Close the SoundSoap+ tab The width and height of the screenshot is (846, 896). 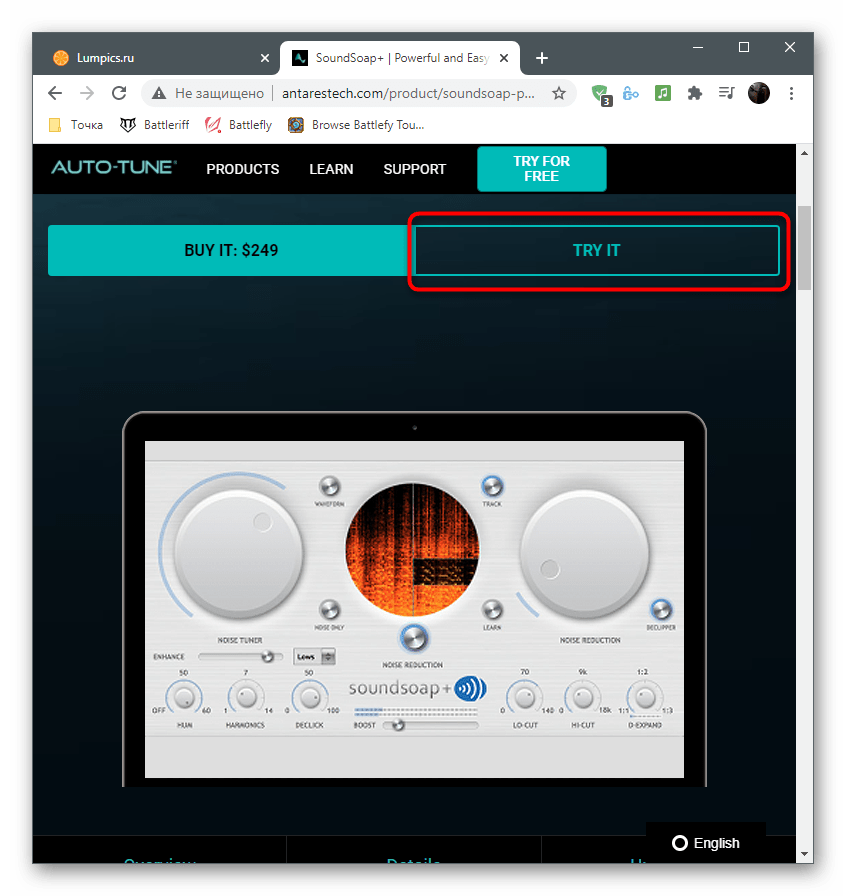pos(504,58)
